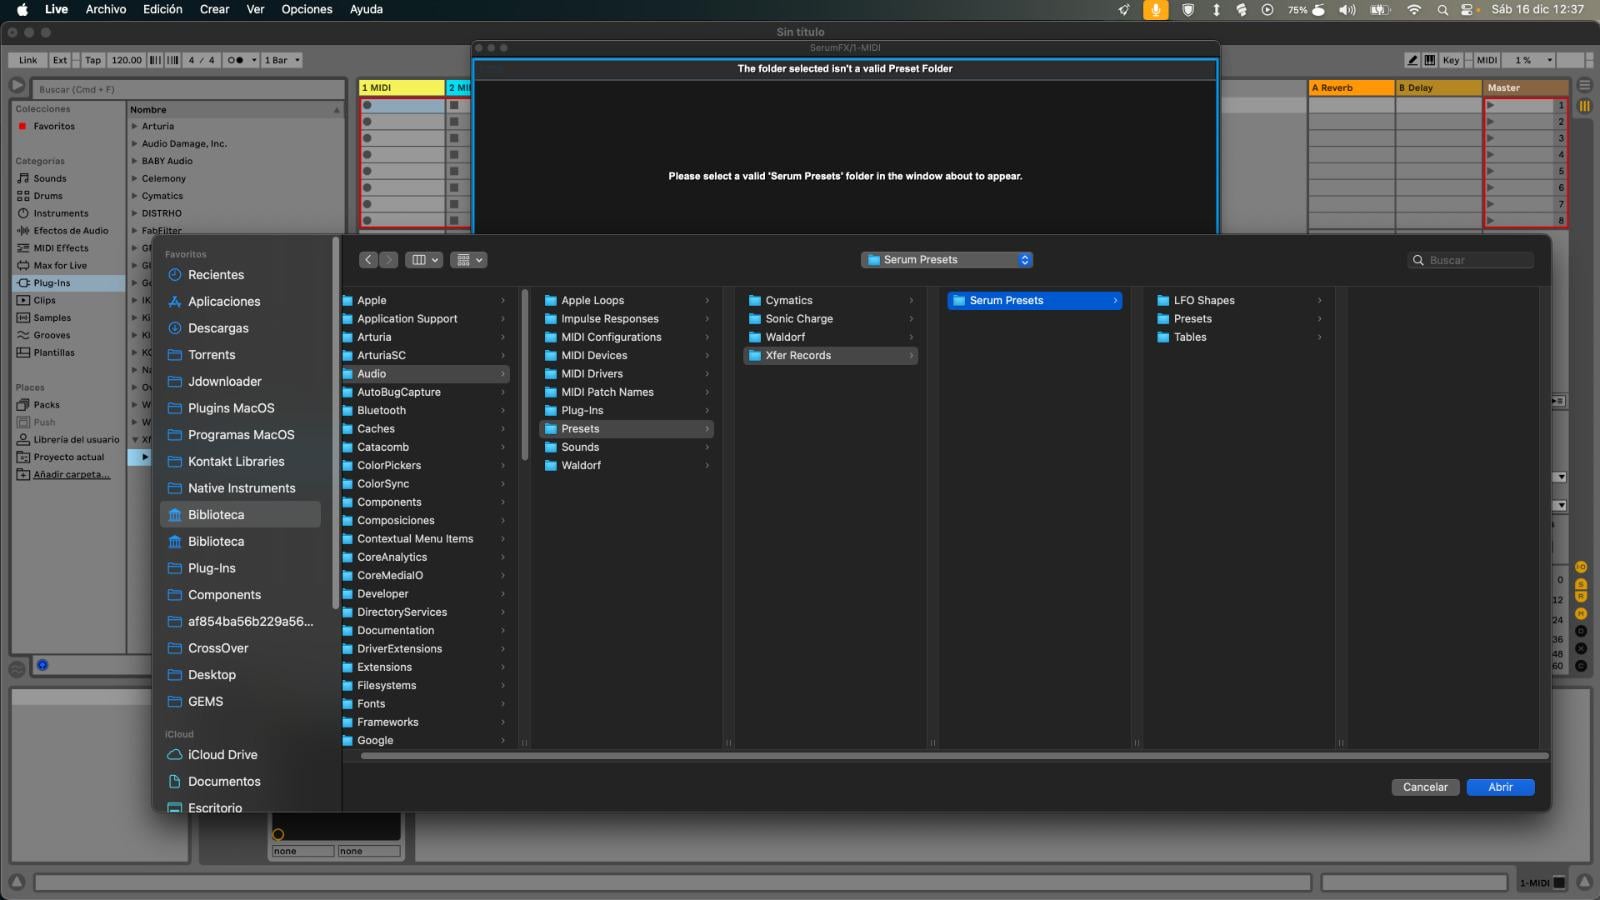1600x900 pixels.
Task: Open volume control in menu bar
Action: (1348, 9)
